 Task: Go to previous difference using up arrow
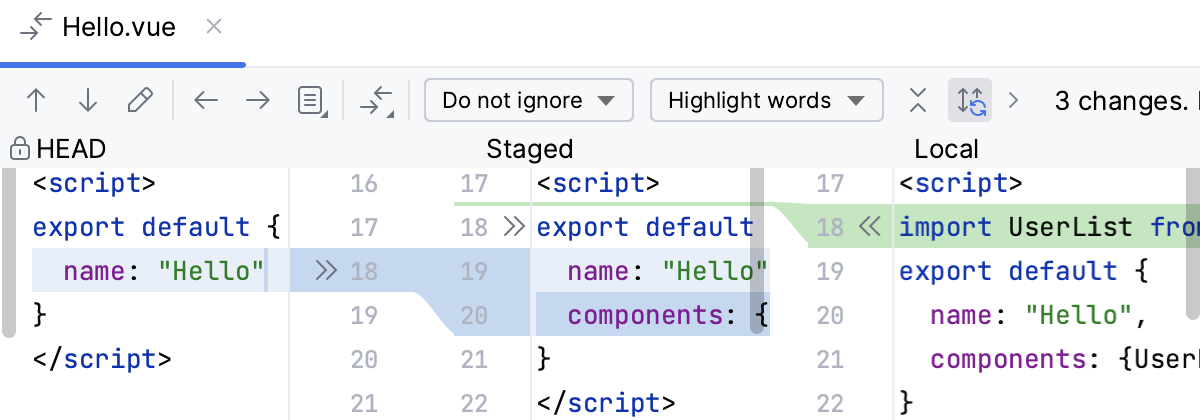pos(36,100)
